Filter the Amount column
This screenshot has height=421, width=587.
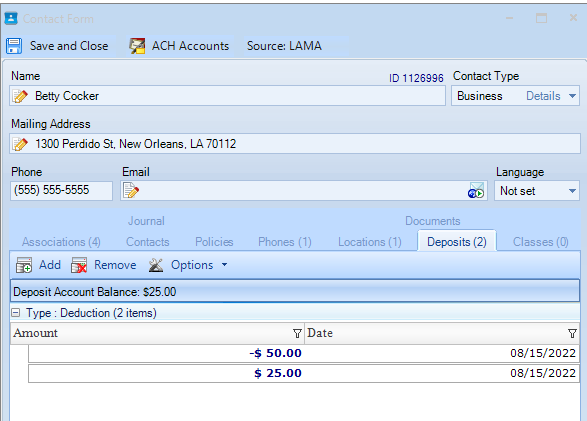(297, 333)
